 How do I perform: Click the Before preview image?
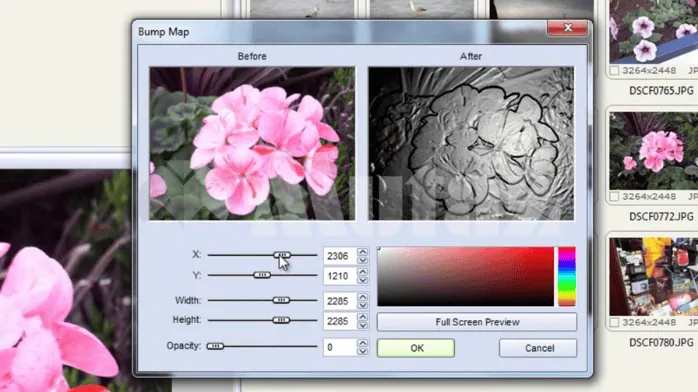tap(252, 143)
